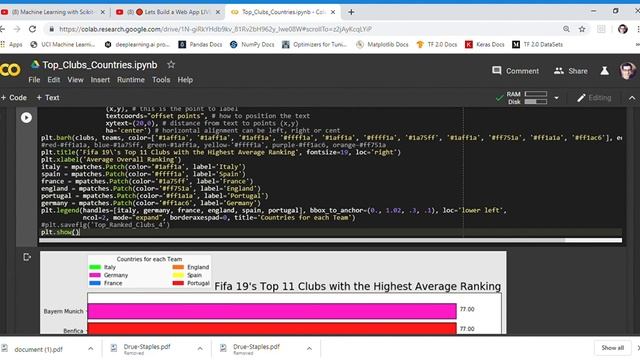
Task: Add a new Code cell
Action: [x=14, y=98]
